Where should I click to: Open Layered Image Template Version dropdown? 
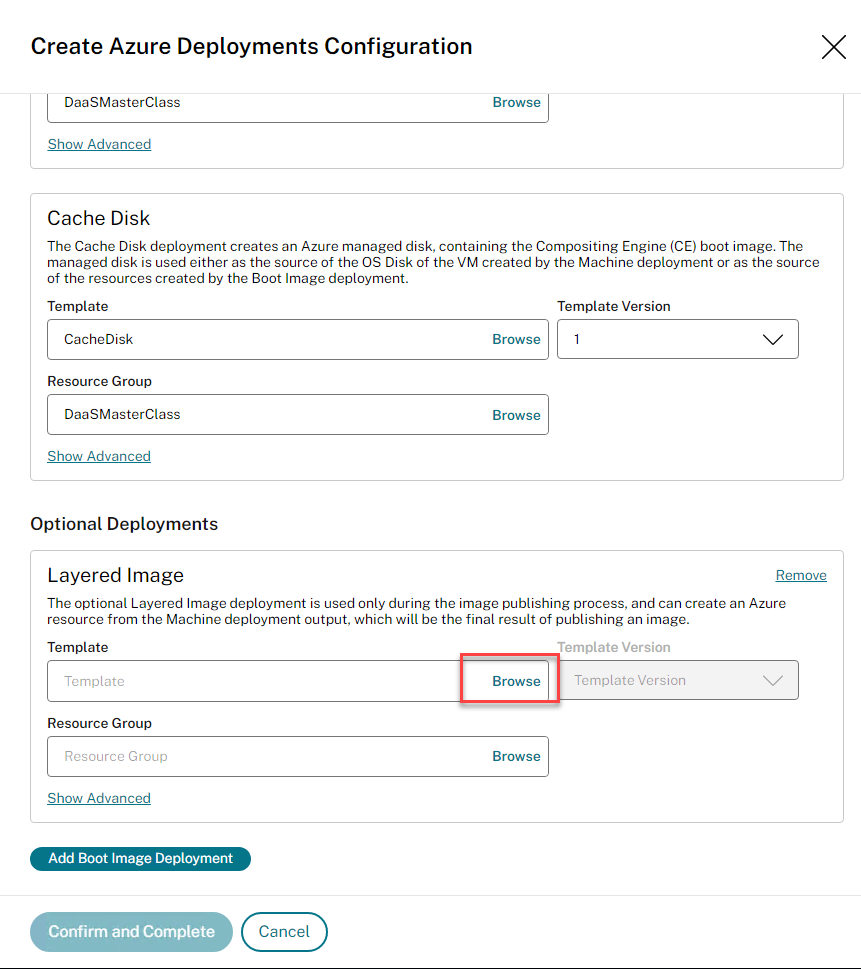coord(677,681)
